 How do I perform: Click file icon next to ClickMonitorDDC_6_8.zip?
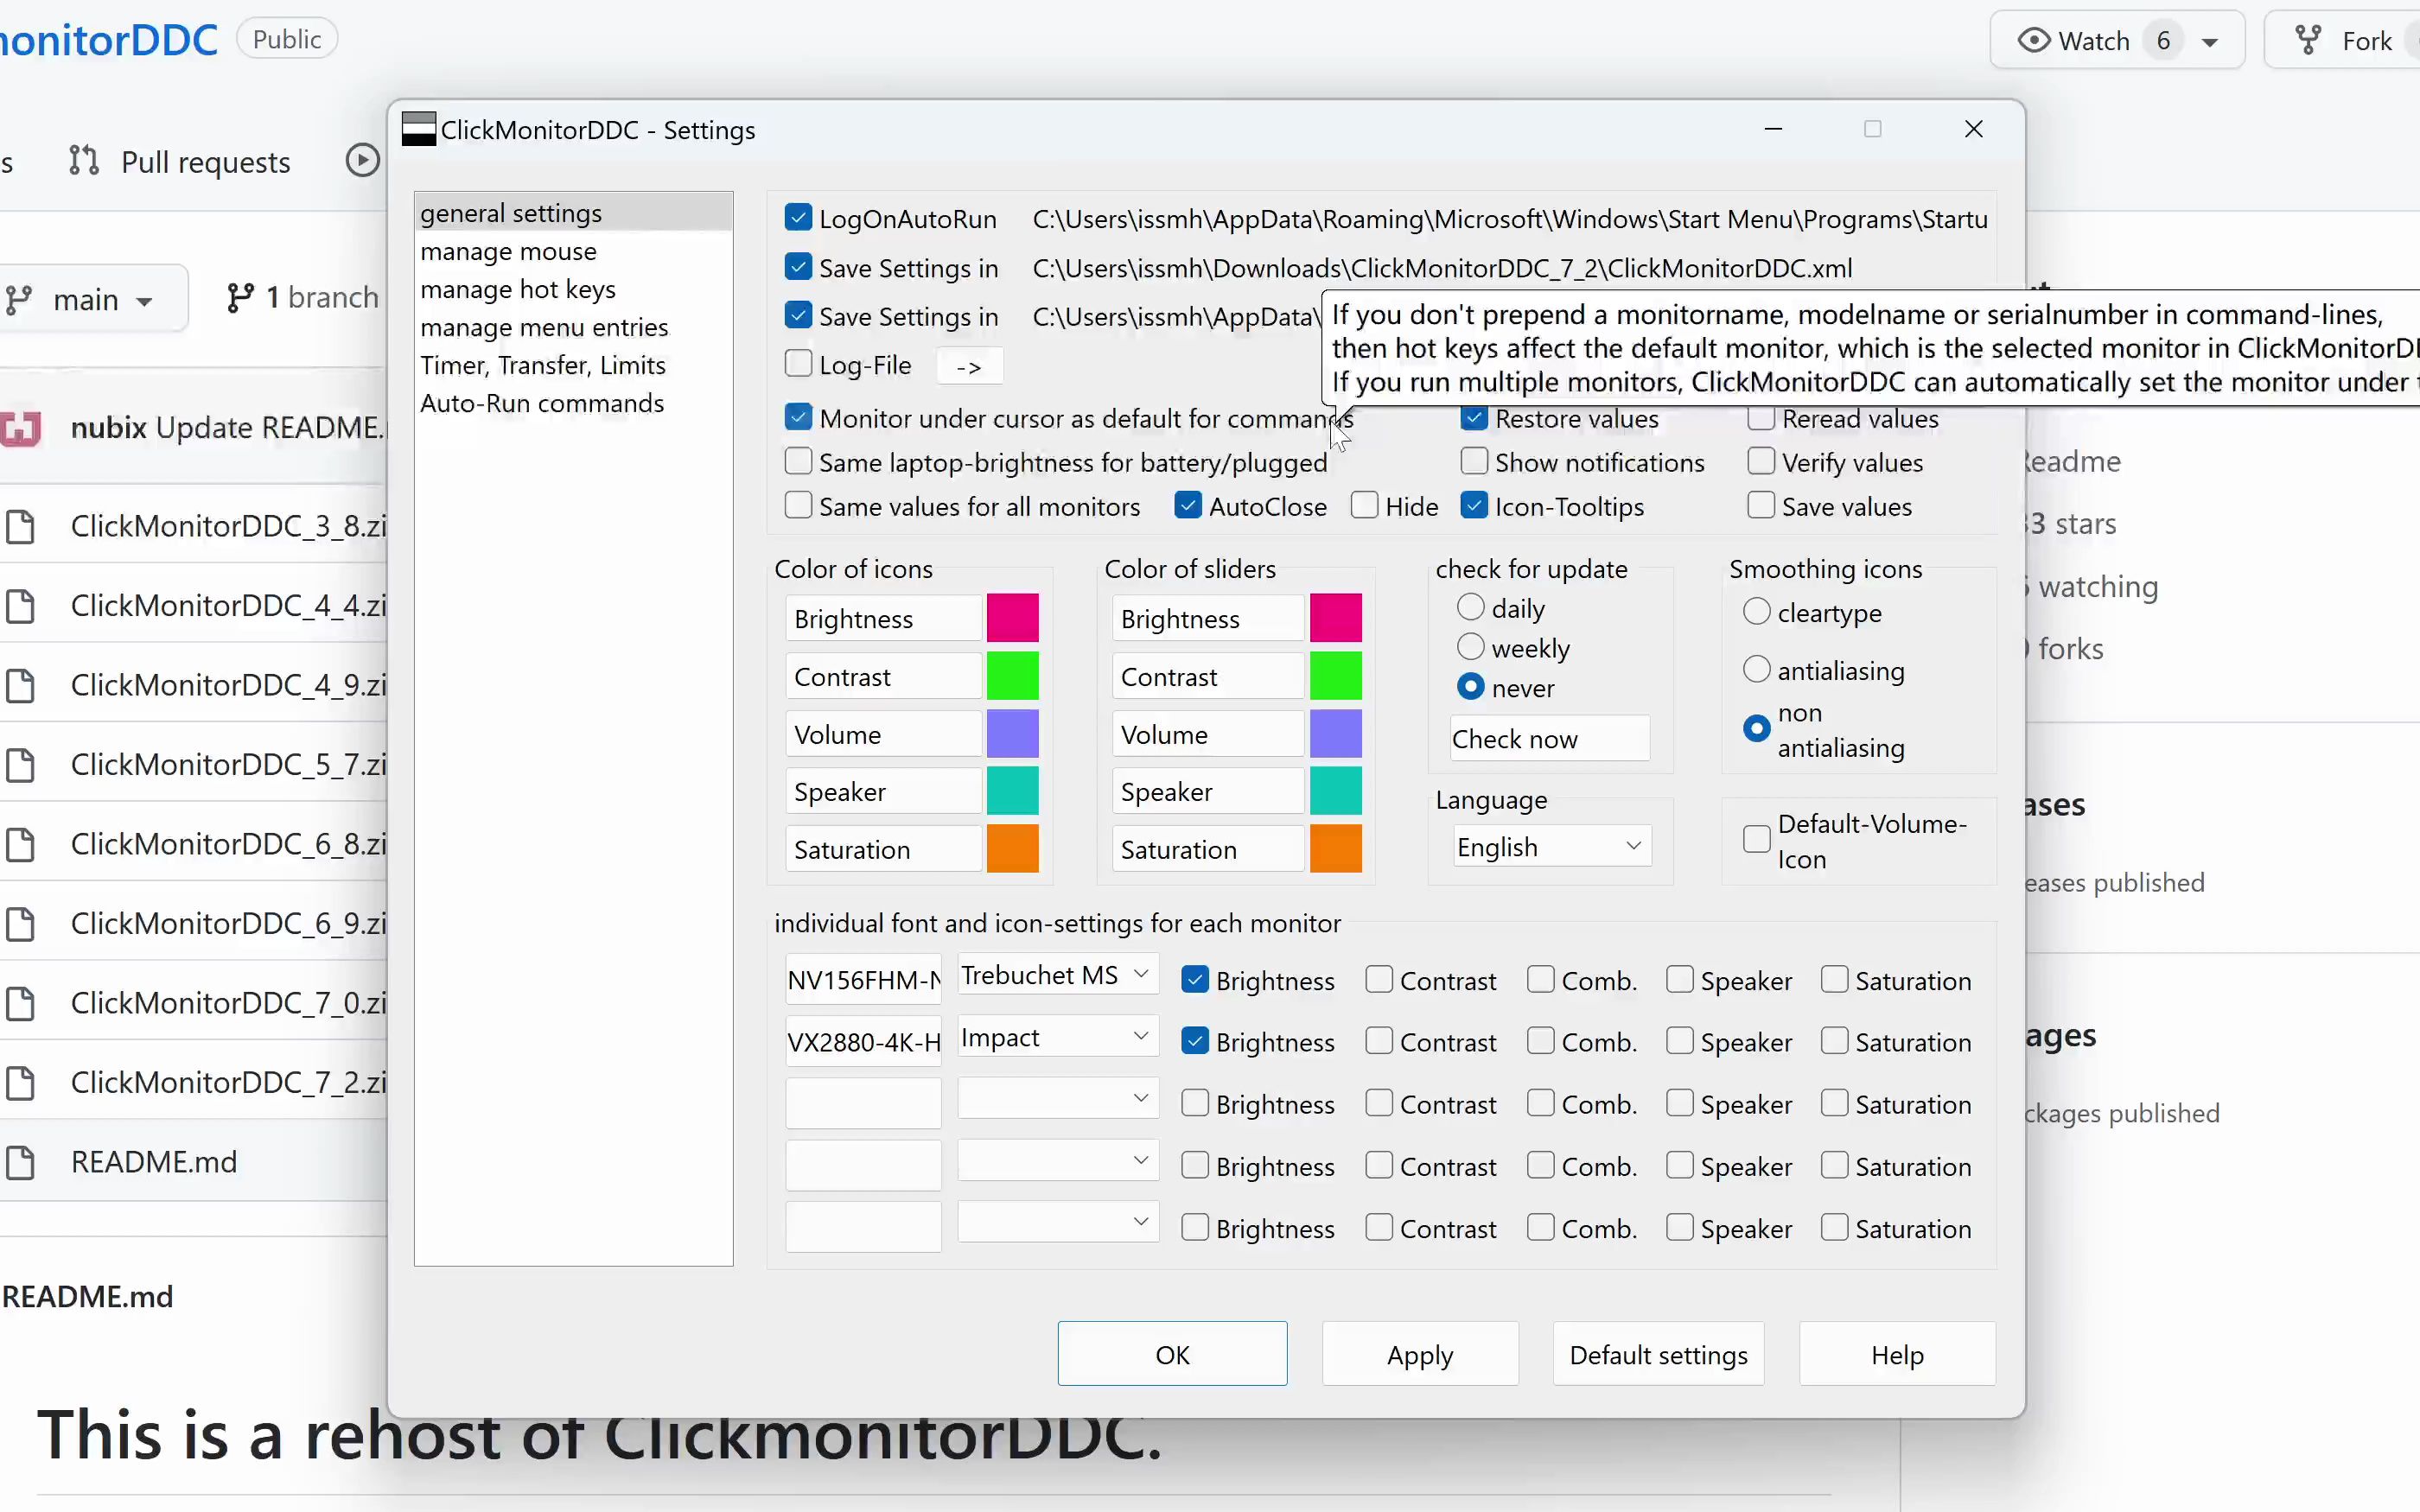20,844
